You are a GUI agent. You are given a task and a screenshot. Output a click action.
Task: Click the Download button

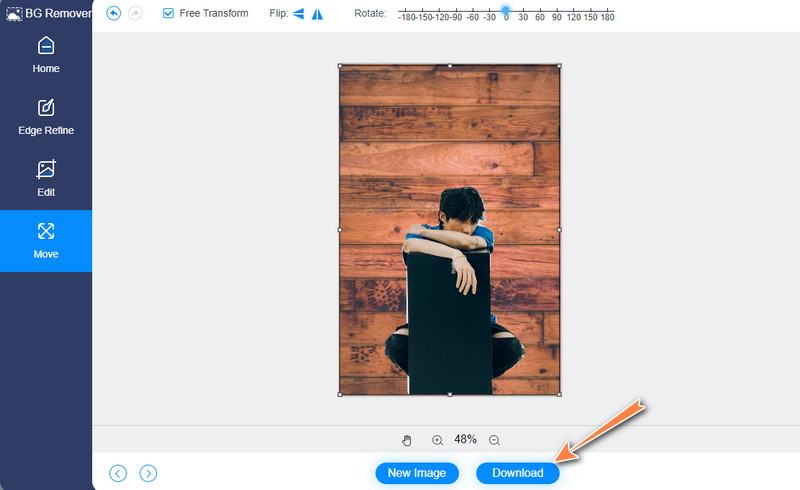(518, 473)
